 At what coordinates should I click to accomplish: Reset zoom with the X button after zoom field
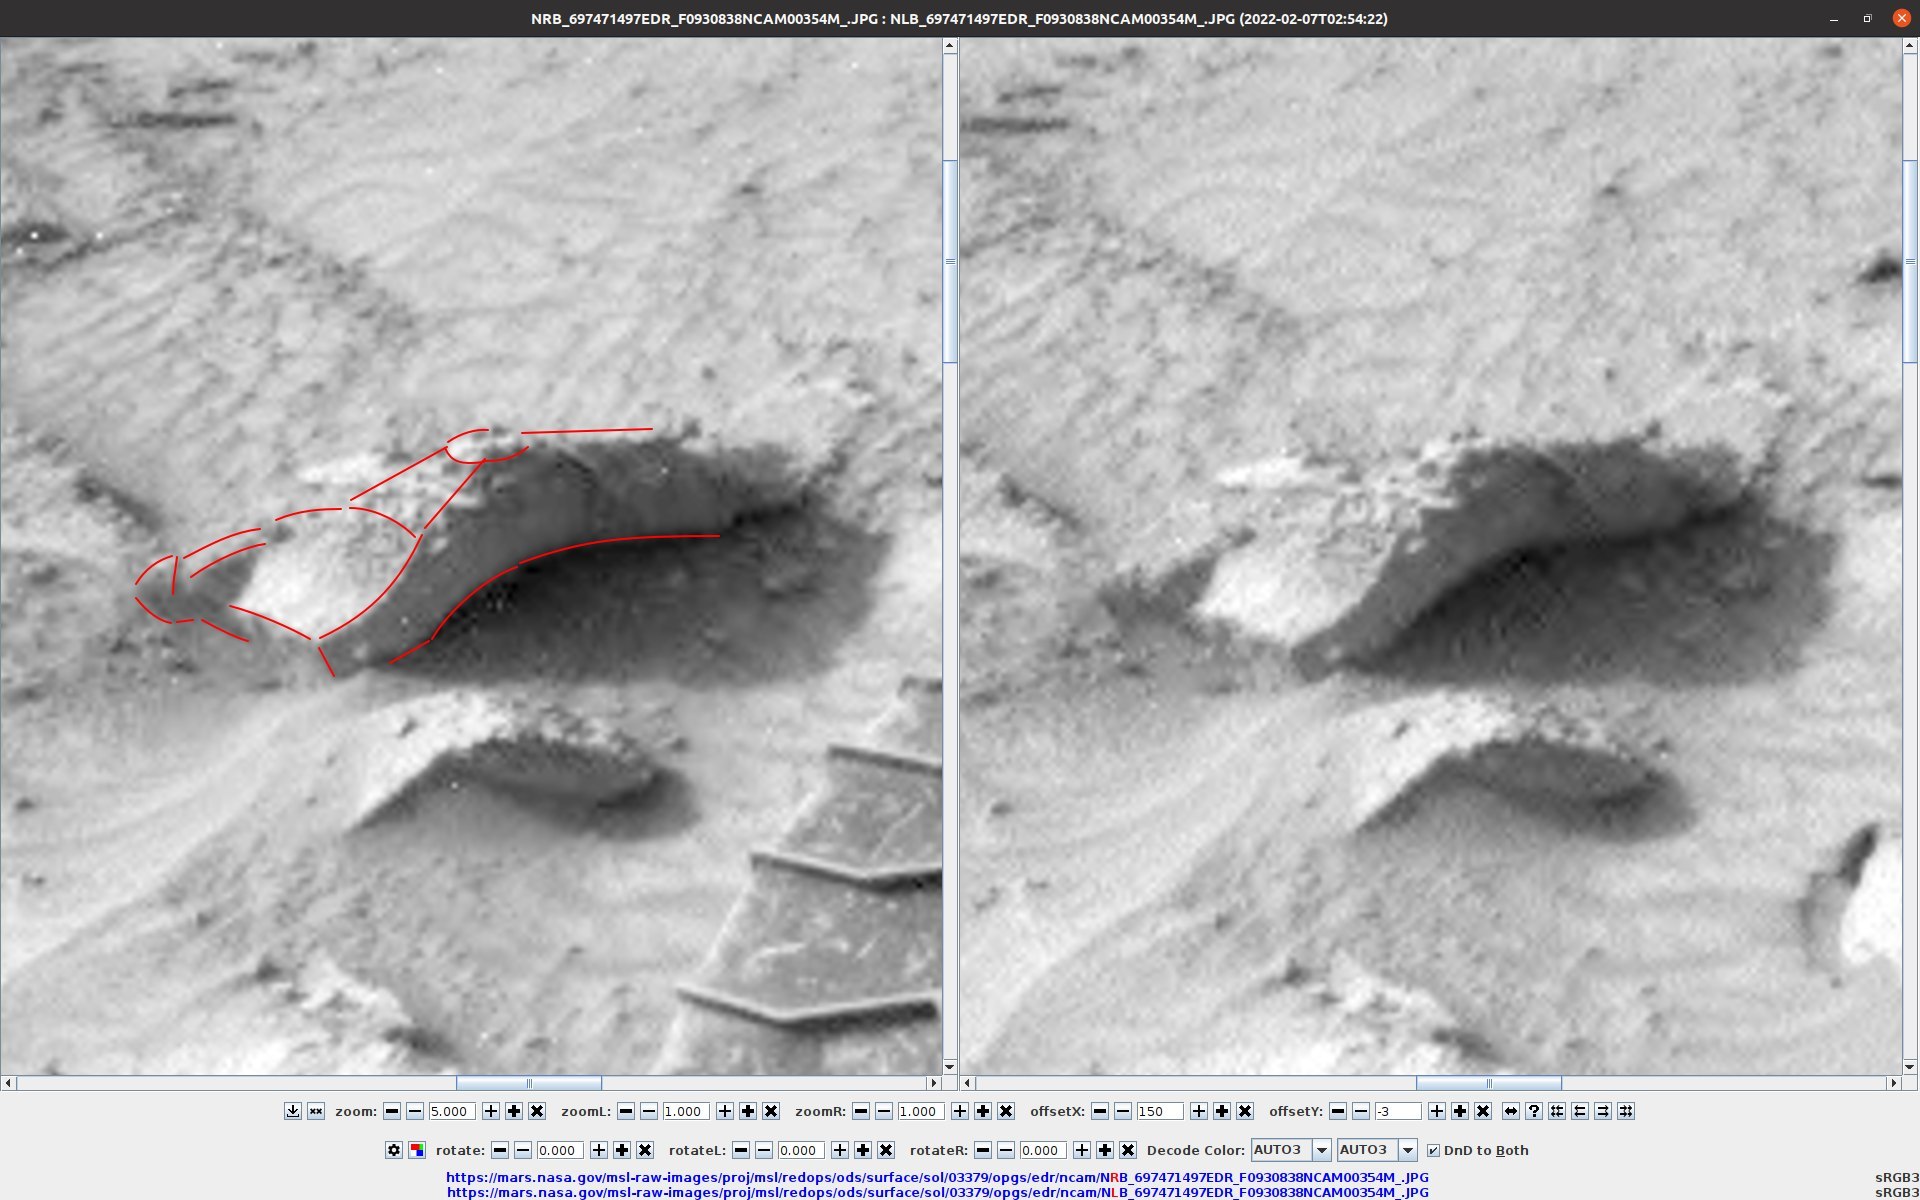pyautogui.click(x=537, y=1111)
